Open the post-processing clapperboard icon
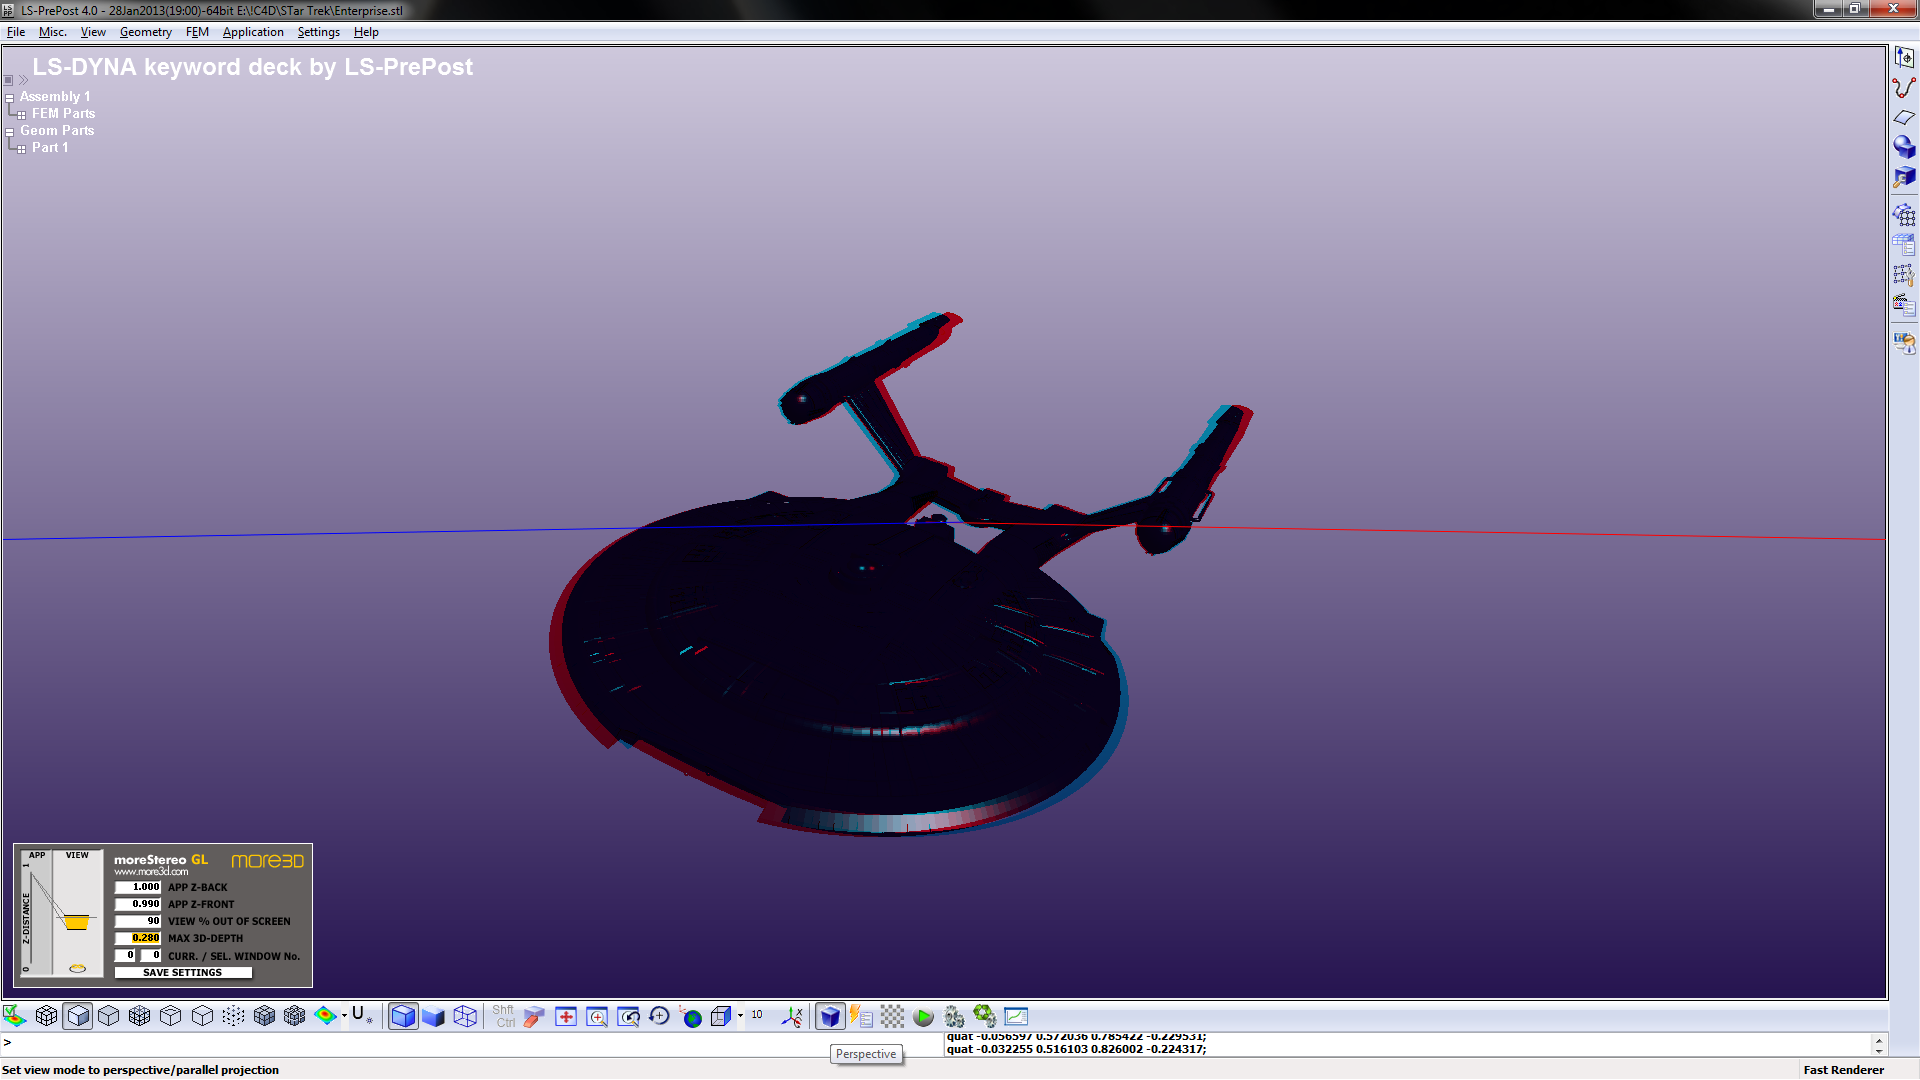 pyautogui.click(x=1904, y=305)
